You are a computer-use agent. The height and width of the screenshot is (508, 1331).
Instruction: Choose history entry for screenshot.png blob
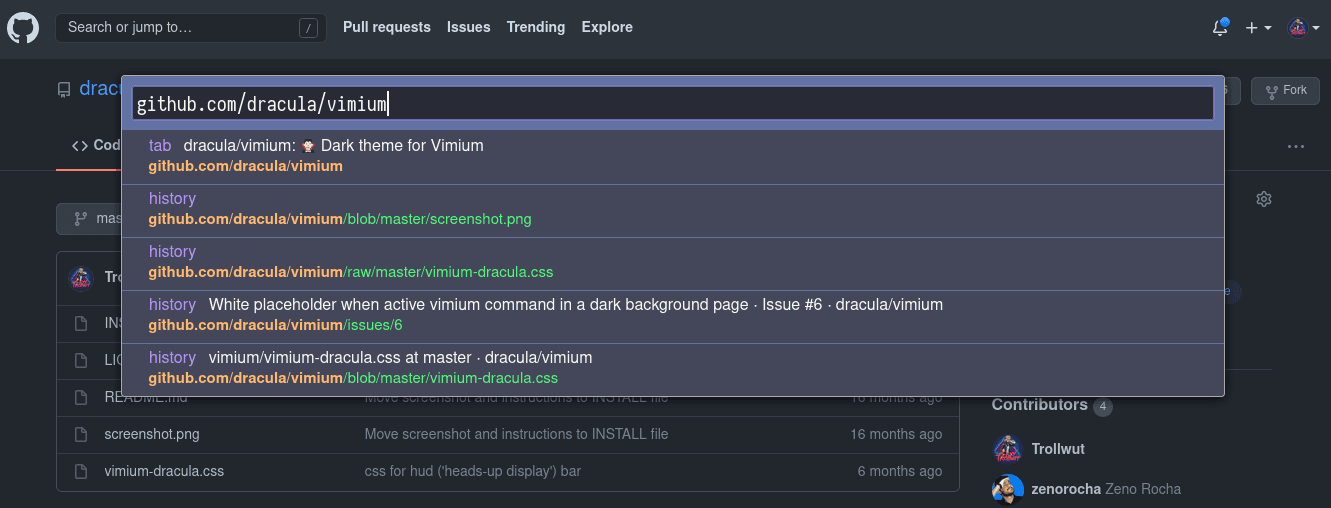[673, 210]
